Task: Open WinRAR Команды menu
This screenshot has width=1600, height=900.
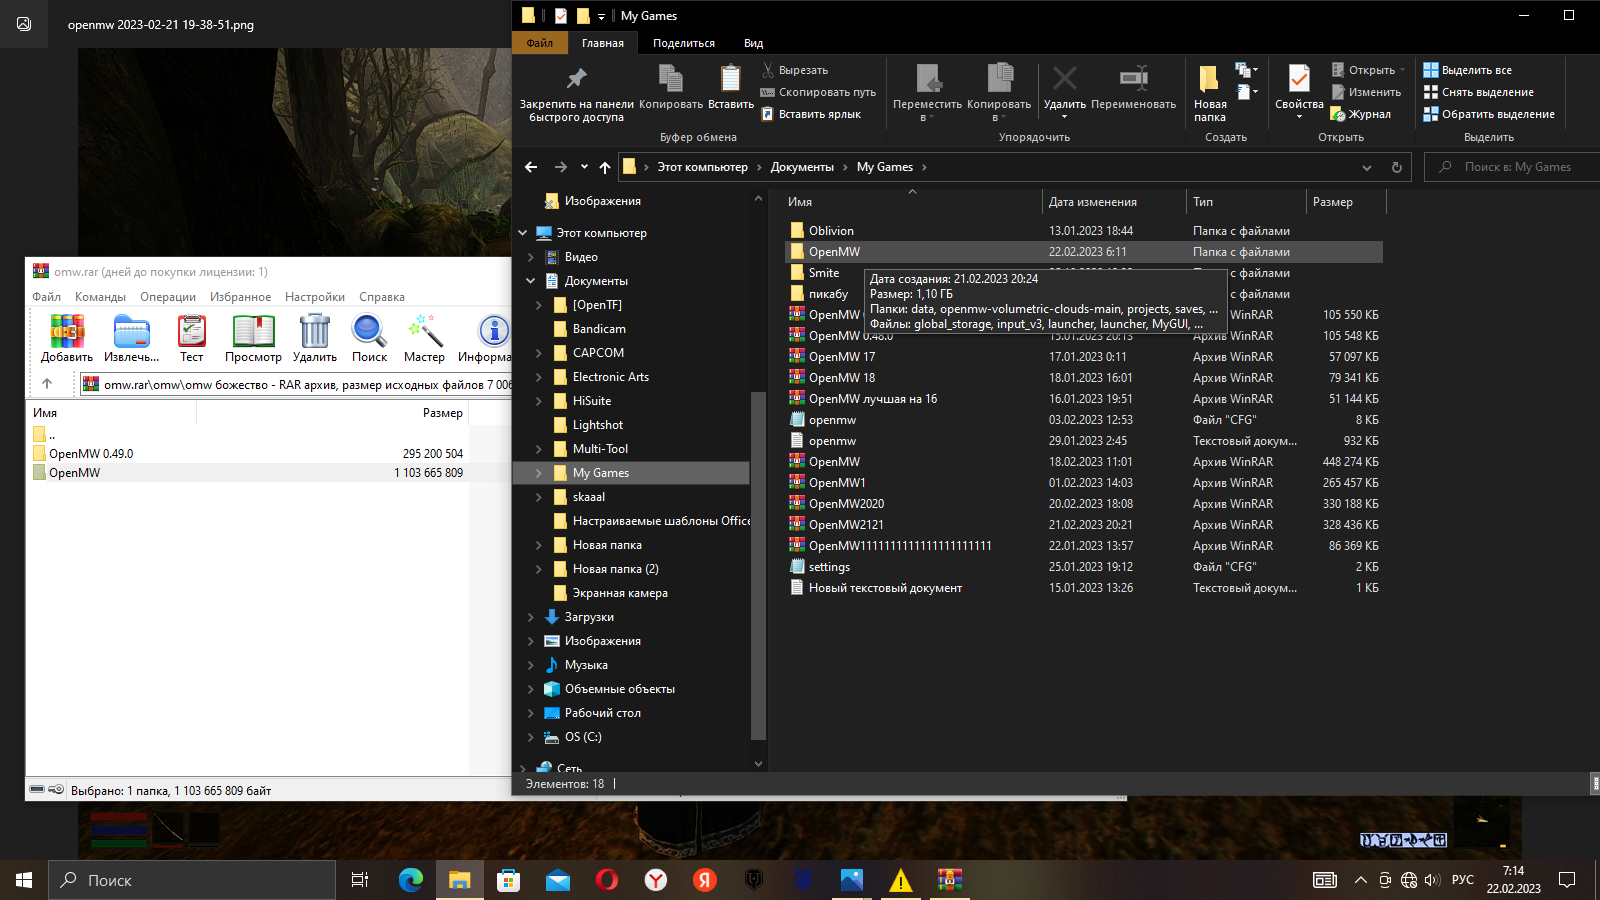Action: tap(100, 297)
